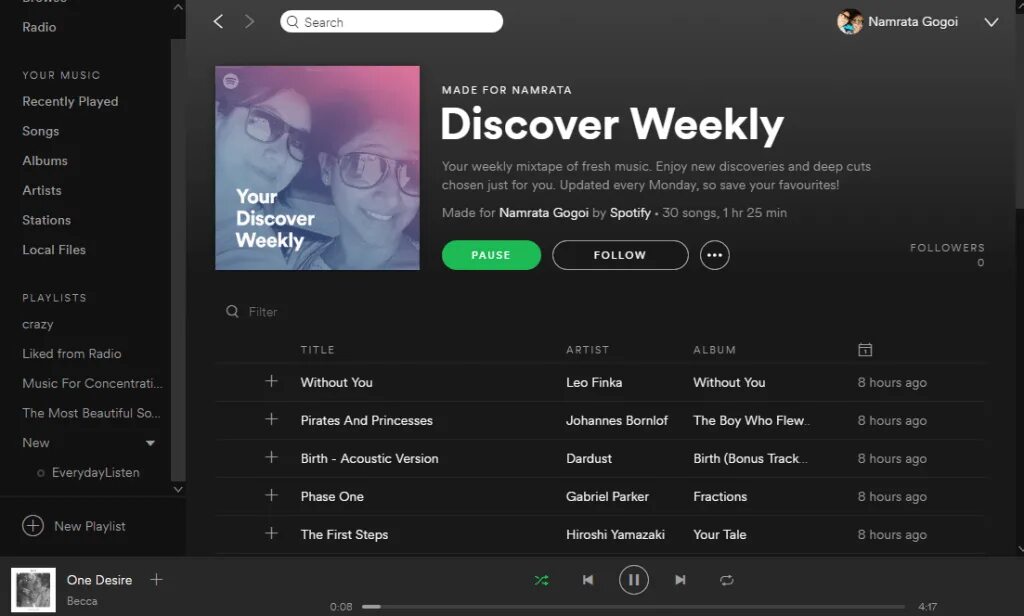Add One Desire to your library
The height and width of the screenshot is (616, 1024).
tap(156, 579)
